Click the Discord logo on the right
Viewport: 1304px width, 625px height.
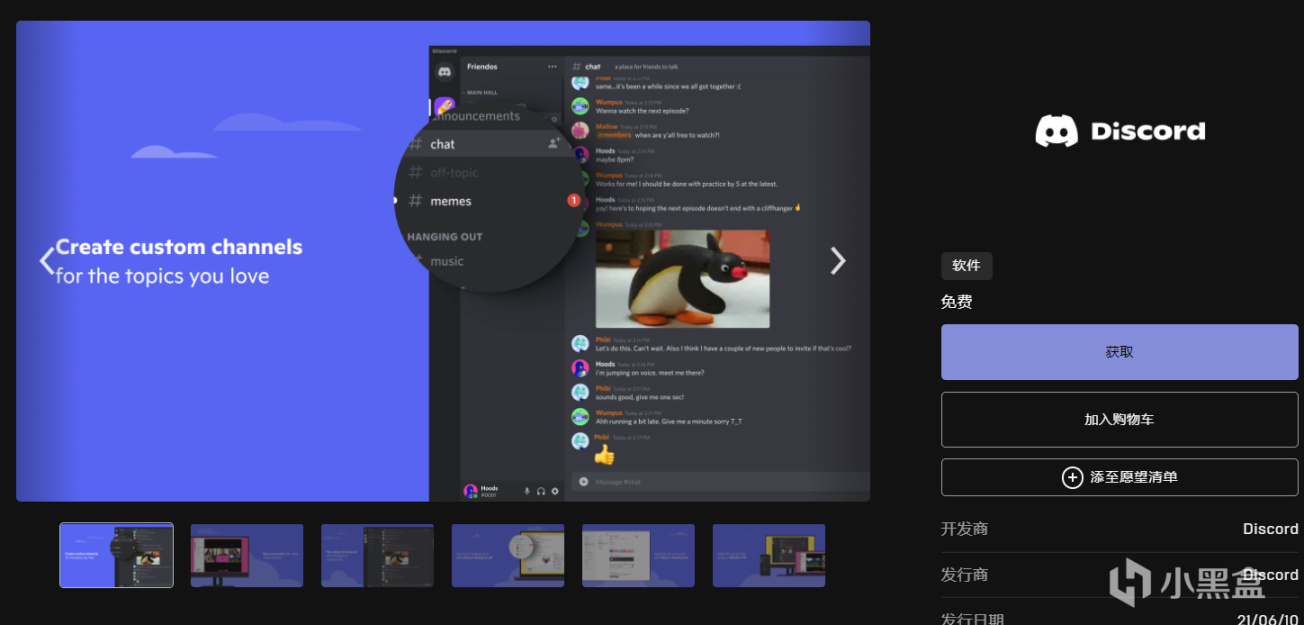point(1120,131)
